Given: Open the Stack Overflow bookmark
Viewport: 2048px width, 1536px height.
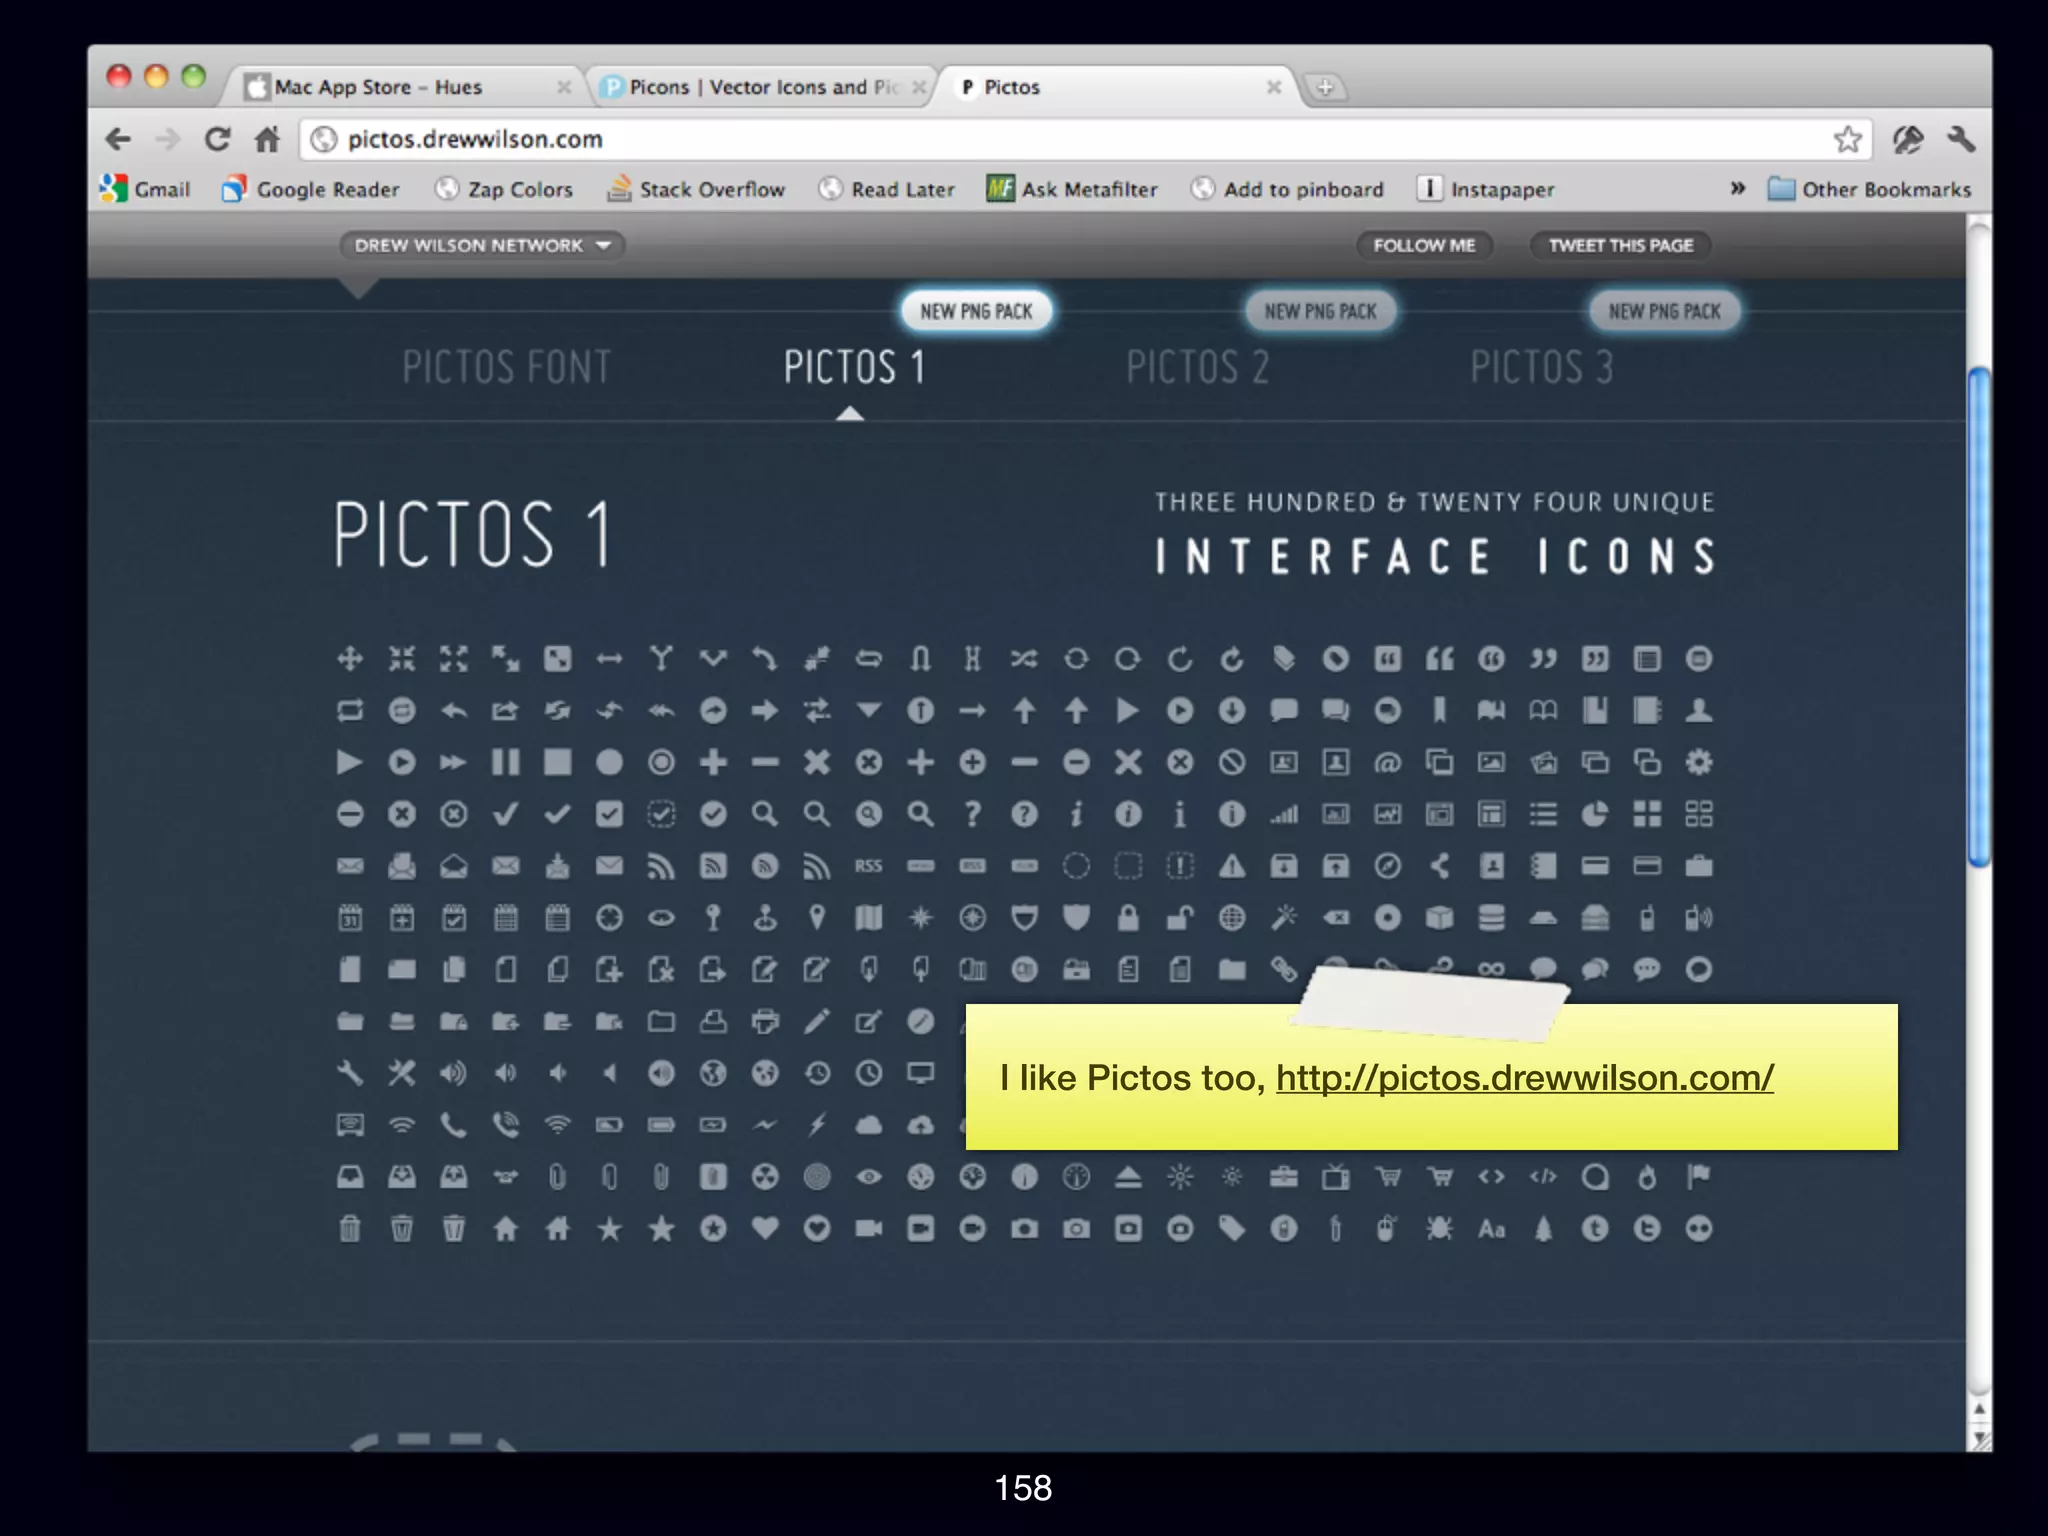Looking at the screenshot, I should click(x=696, y=189).
